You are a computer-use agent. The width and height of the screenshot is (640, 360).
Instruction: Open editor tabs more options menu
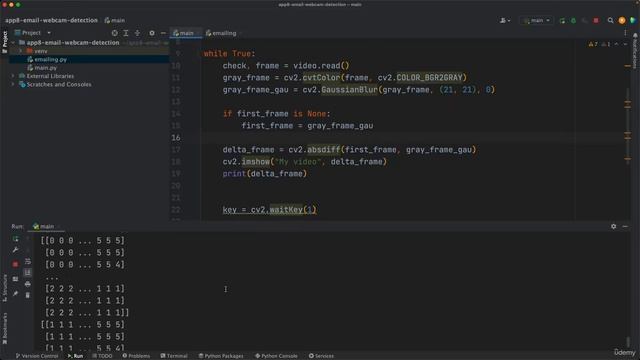(x=625, y=33)
